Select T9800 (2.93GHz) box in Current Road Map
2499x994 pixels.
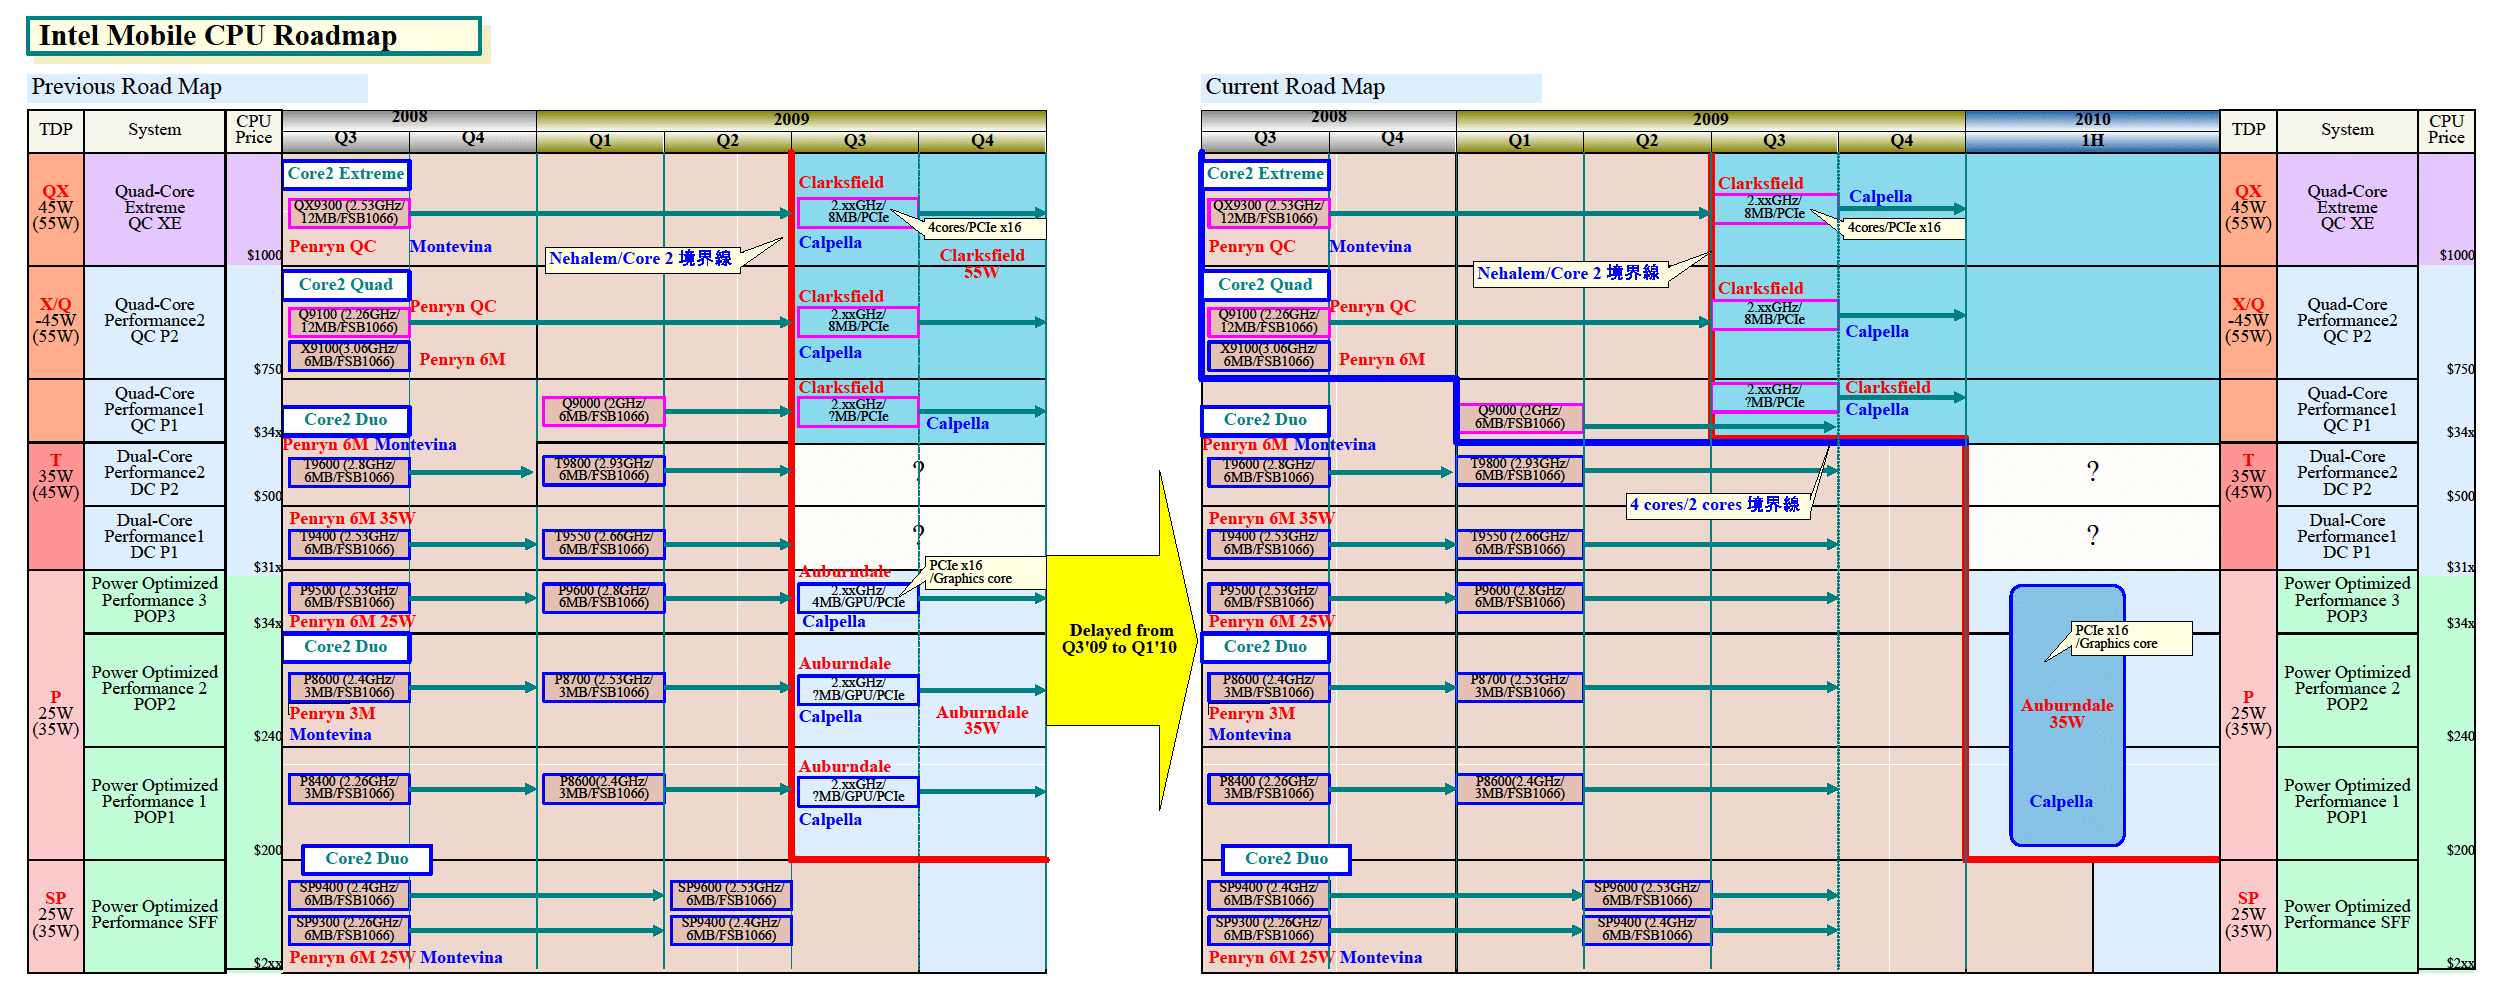(1519, 470)
